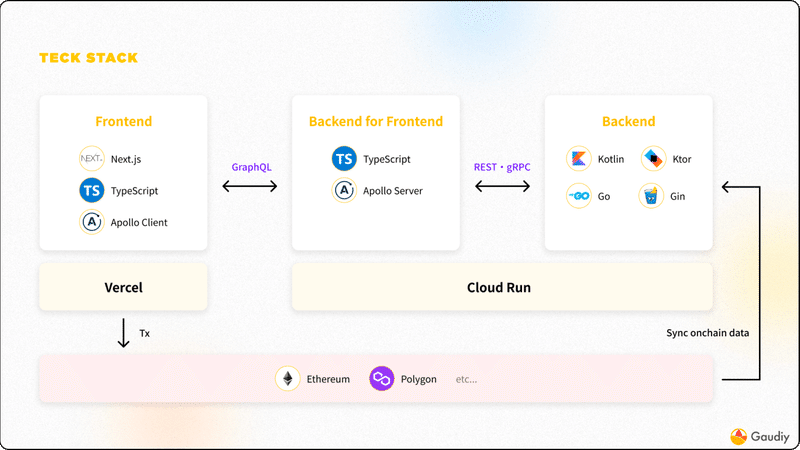Click the Apollo Server icon

[344, 190]
